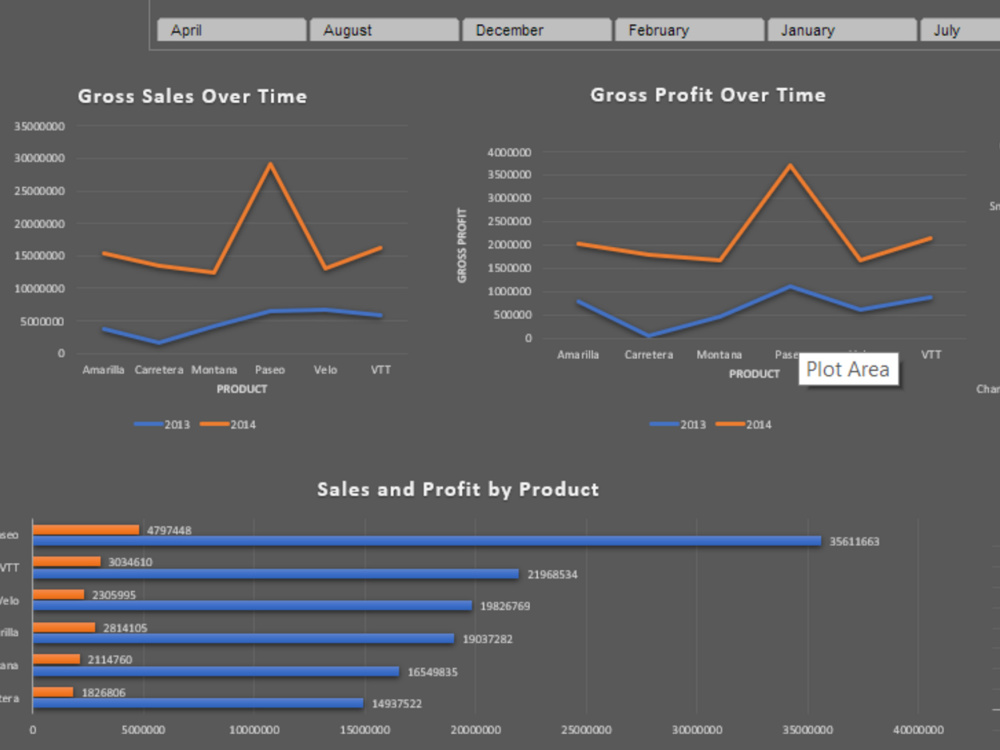Select the January slicer button

(841, 30)
